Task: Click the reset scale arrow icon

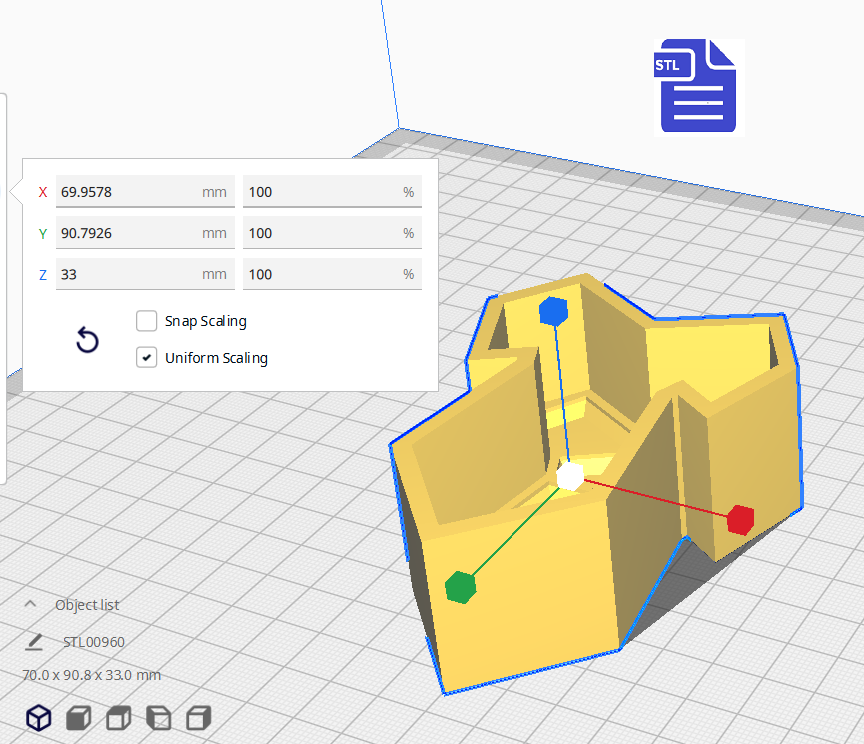Action: (88, 341)
